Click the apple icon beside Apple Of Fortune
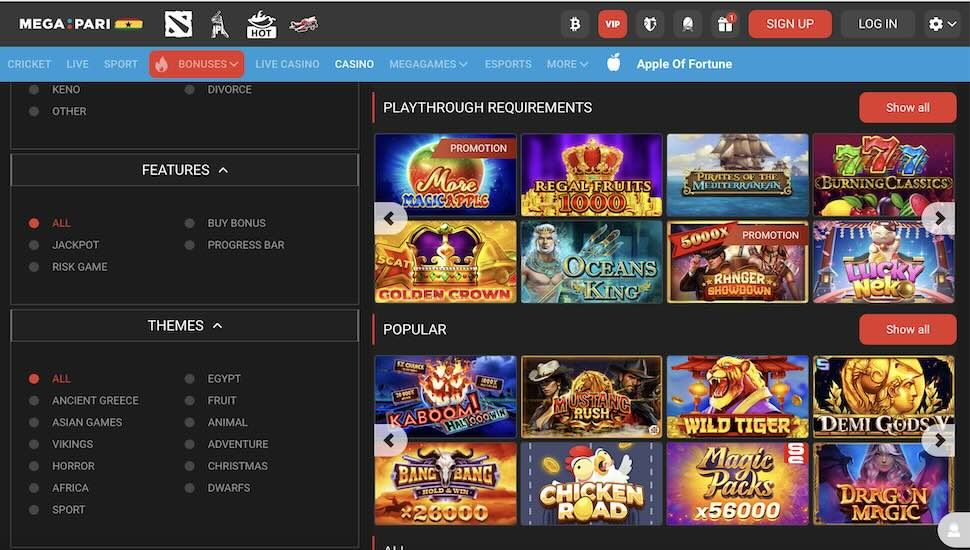The width and height of the screenshot is (970, 550). [x=614, y=62]
